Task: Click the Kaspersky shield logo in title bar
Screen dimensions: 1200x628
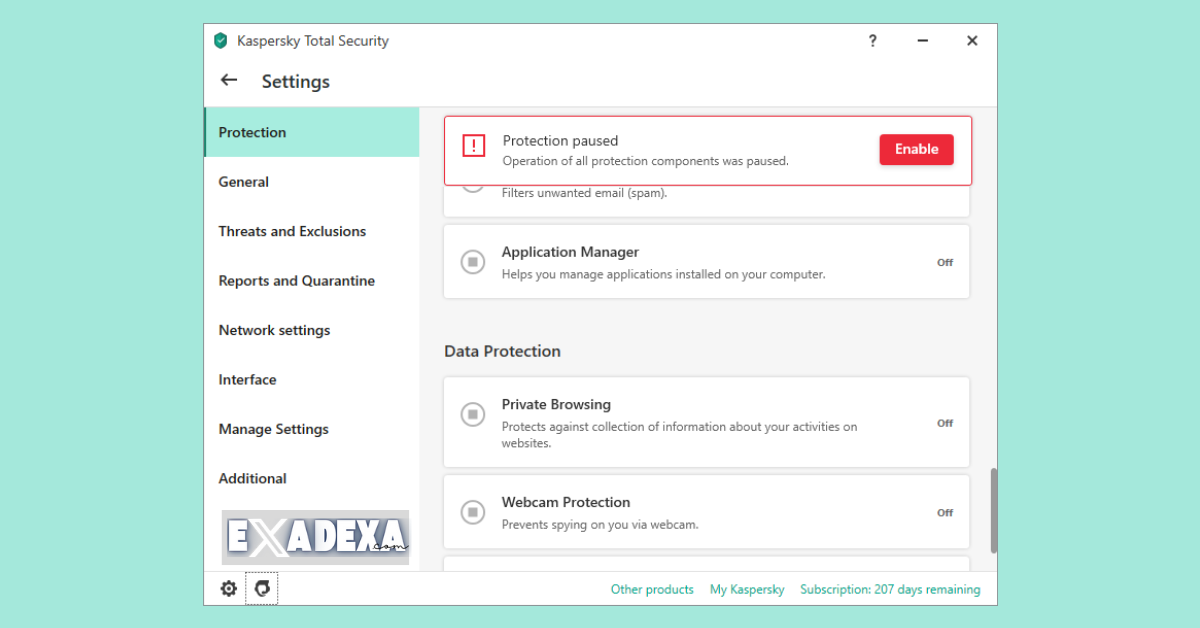Action: (x=220, y=40)
